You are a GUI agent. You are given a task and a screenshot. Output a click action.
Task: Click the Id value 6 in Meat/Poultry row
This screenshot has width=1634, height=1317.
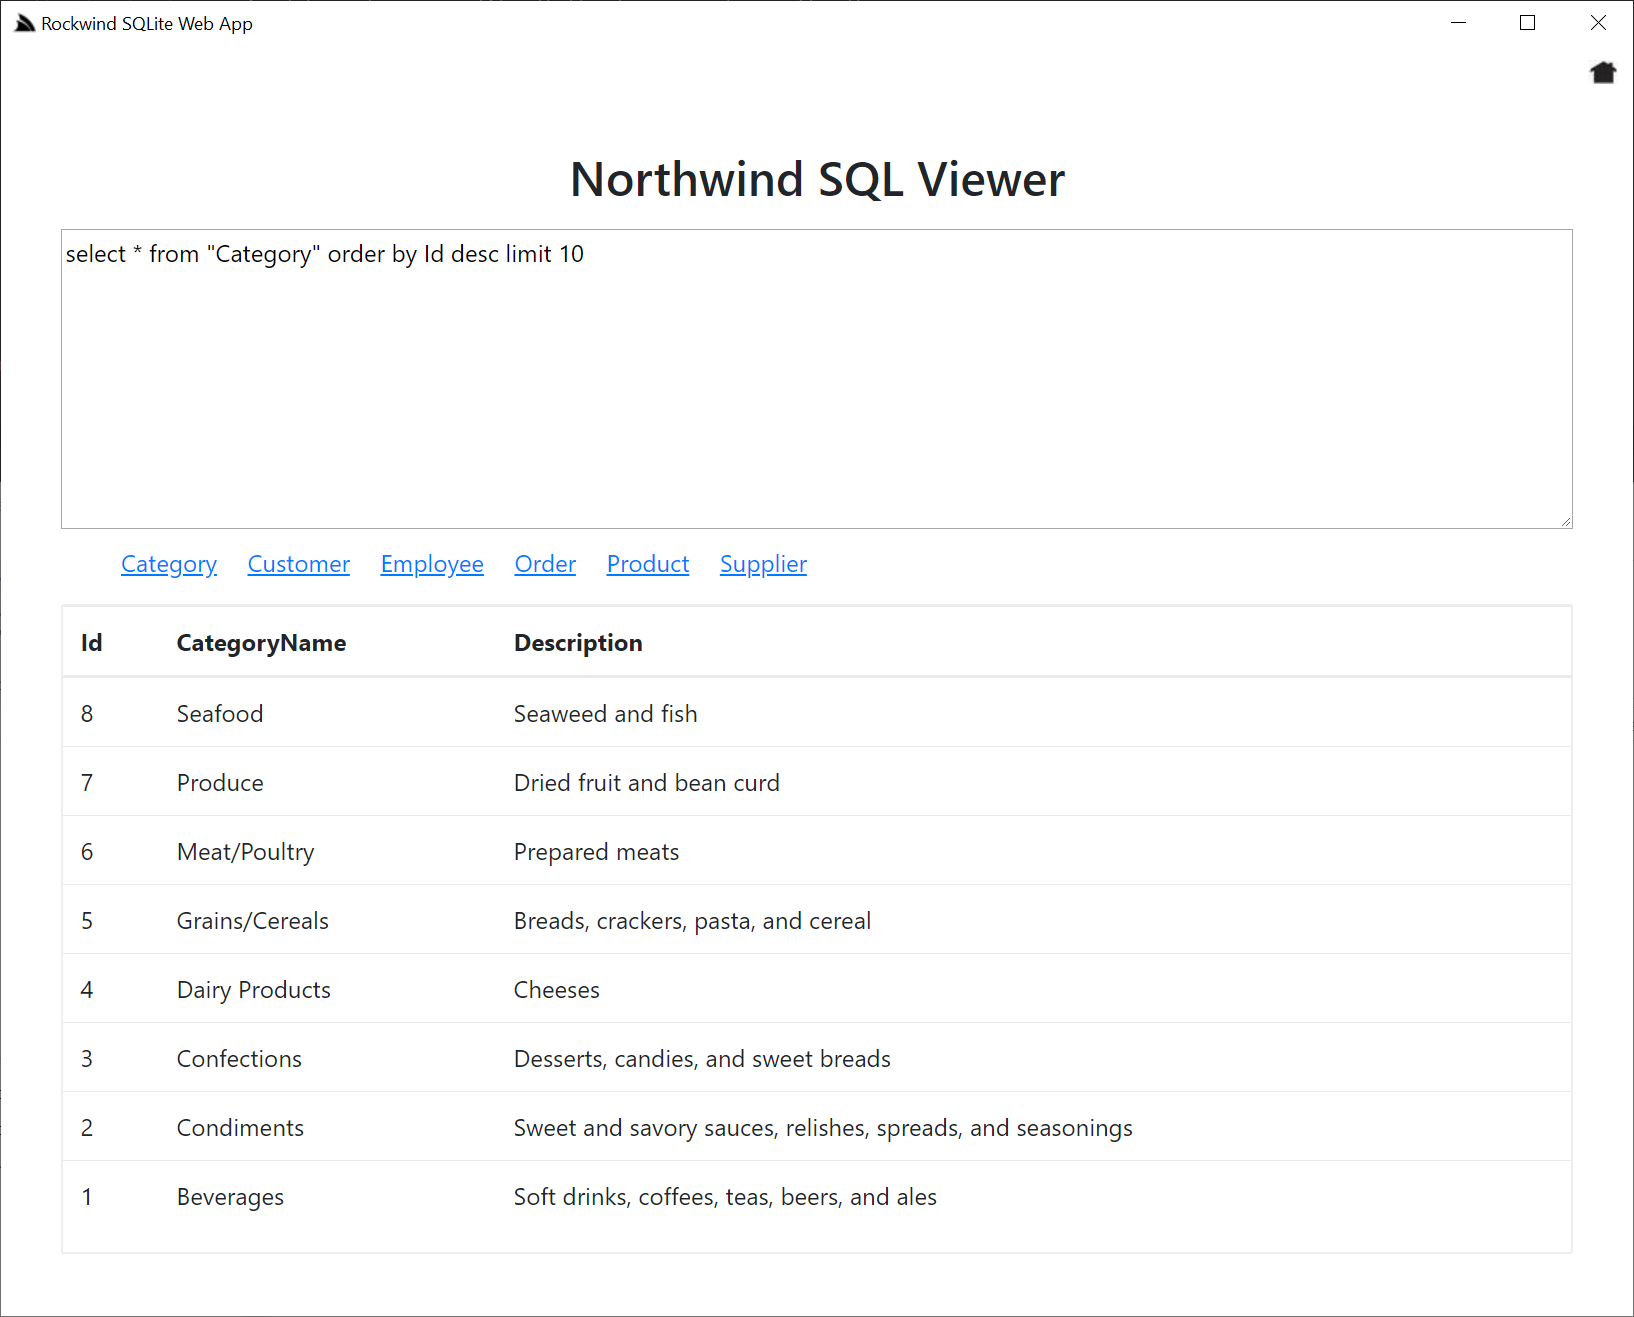87,852
